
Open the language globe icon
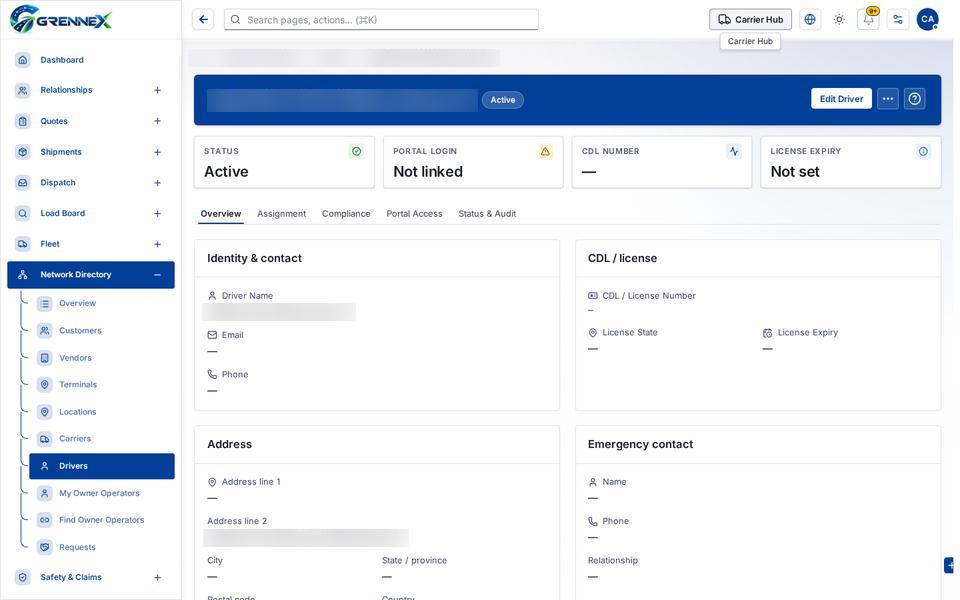(x=809, y=20)
